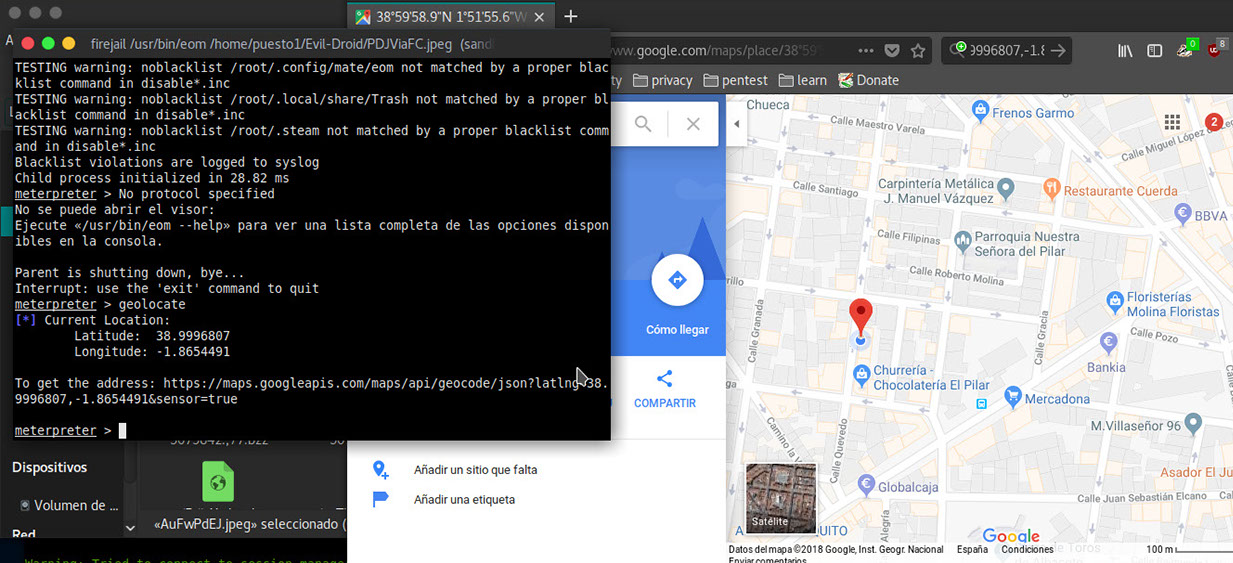Select Floristerías Molina Floristas marker
The width and height of the screenshot is (1233, 563).
point(1114,300)
